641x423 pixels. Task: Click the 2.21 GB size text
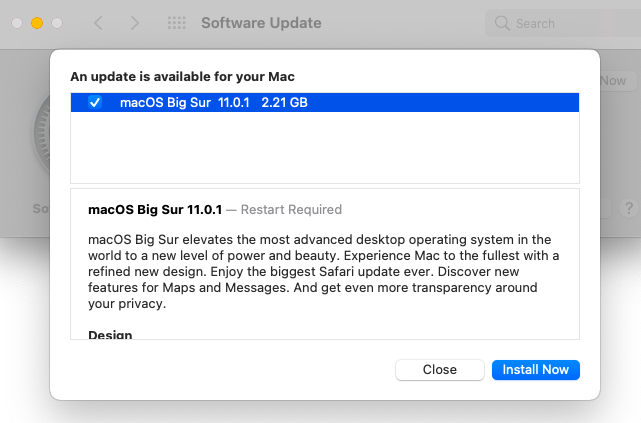pyautogui.click(x=285, y=102)
